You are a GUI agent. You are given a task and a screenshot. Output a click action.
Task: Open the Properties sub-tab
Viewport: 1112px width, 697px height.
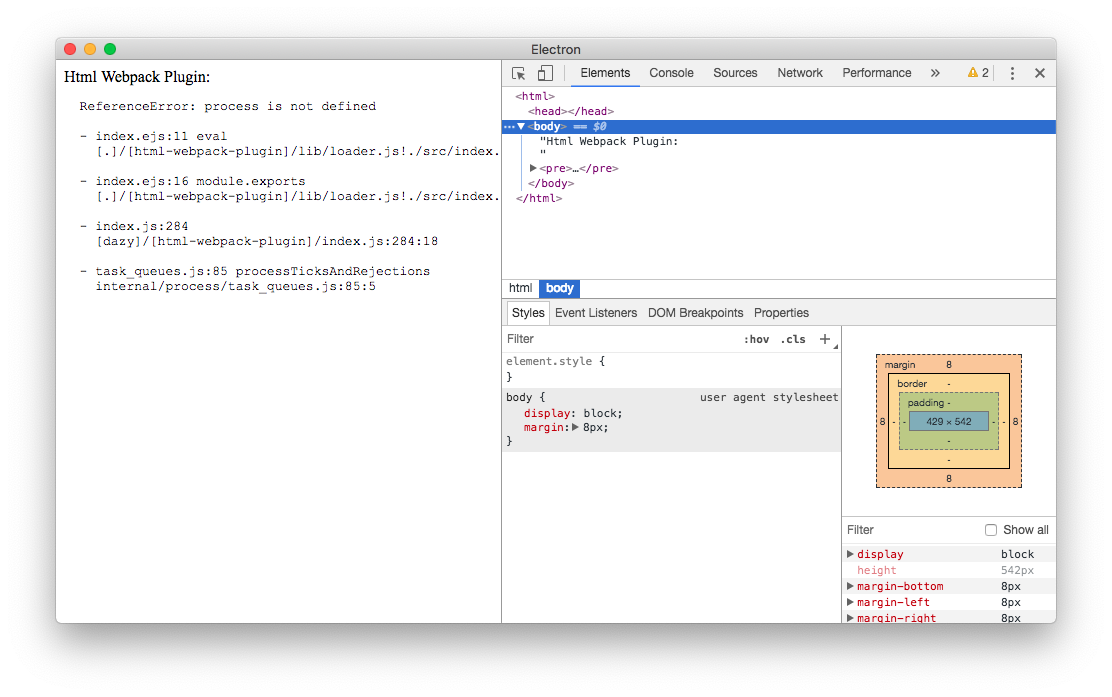tap(781, 313)
